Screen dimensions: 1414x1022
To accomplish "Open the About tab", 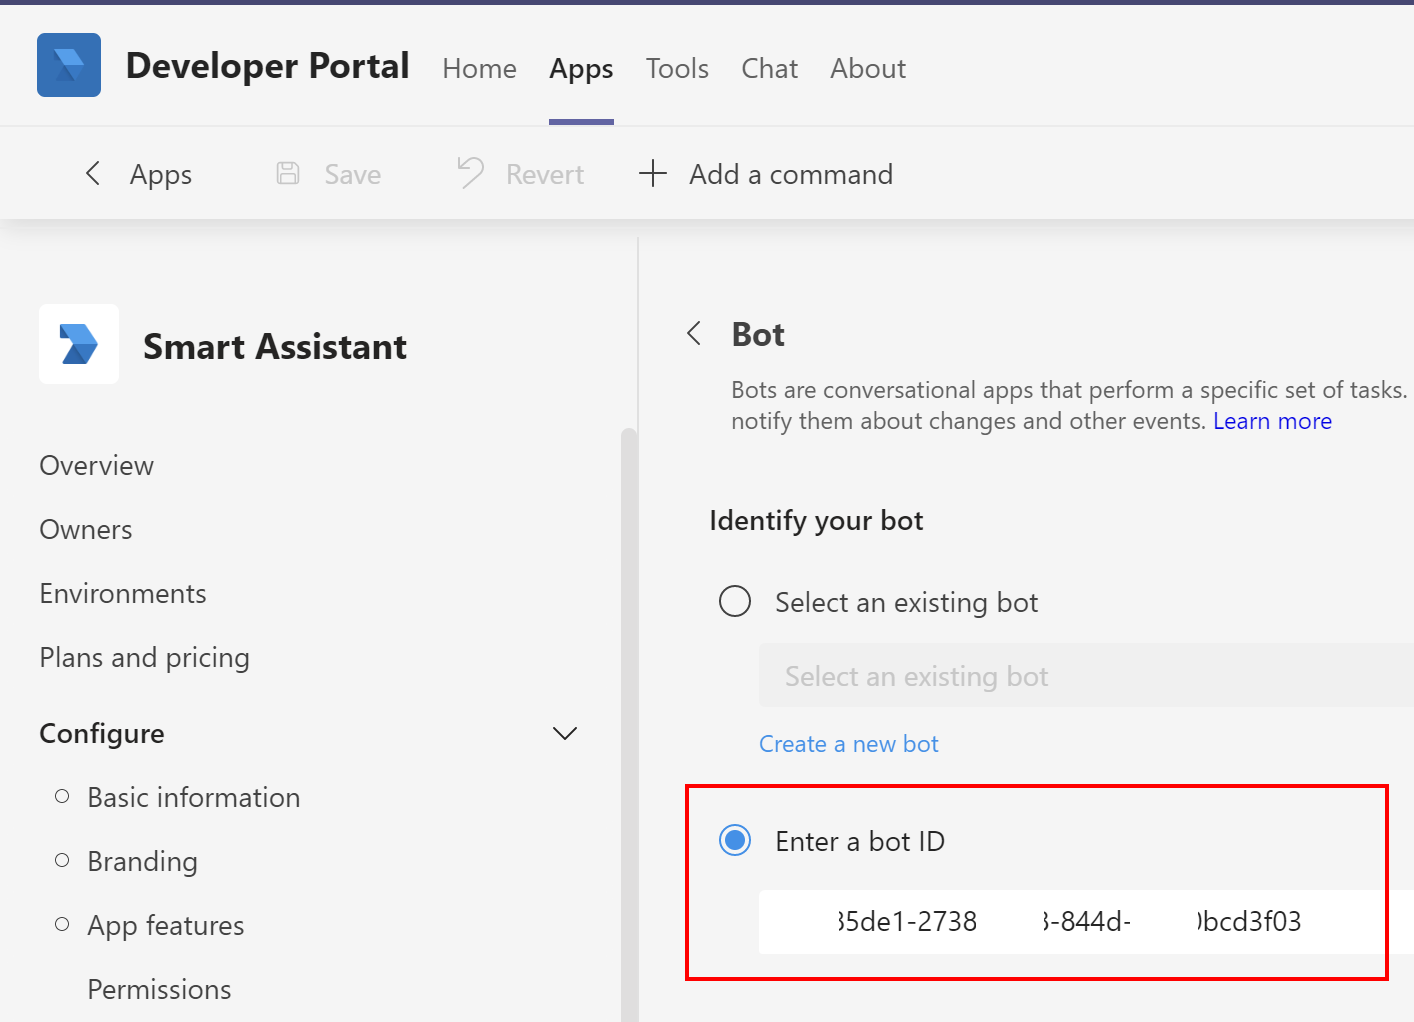I will tap(868, 68).
